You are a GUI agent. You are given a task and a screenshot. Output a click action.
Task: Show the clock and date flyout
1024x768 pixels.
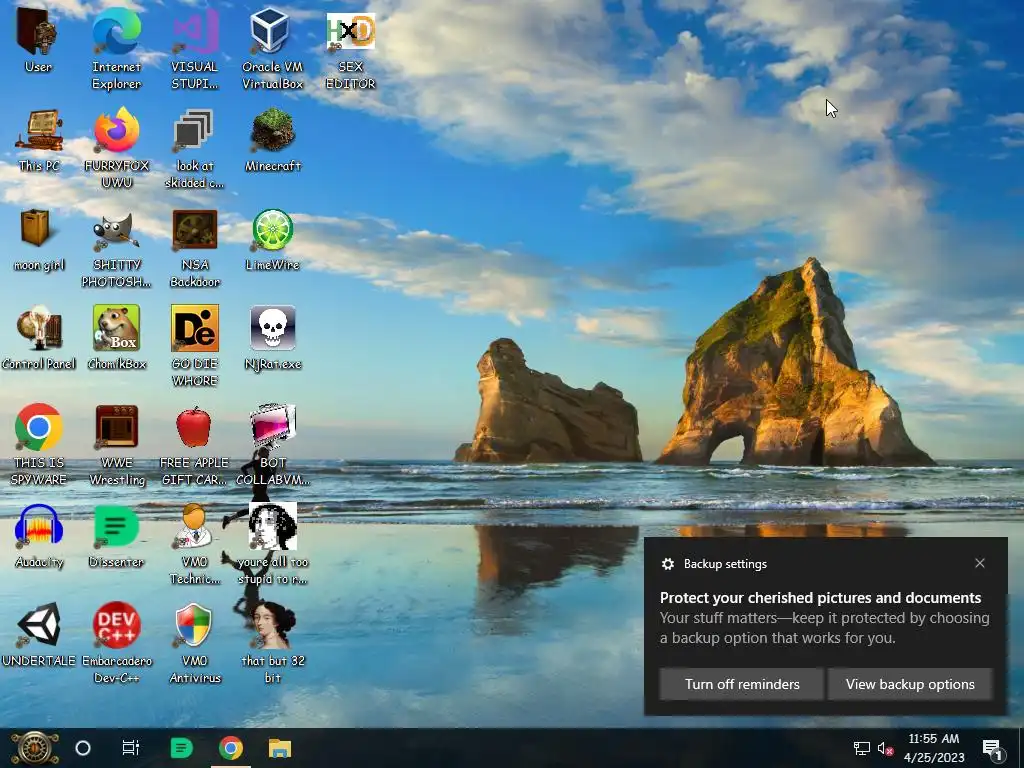click(x=934, y=748)
